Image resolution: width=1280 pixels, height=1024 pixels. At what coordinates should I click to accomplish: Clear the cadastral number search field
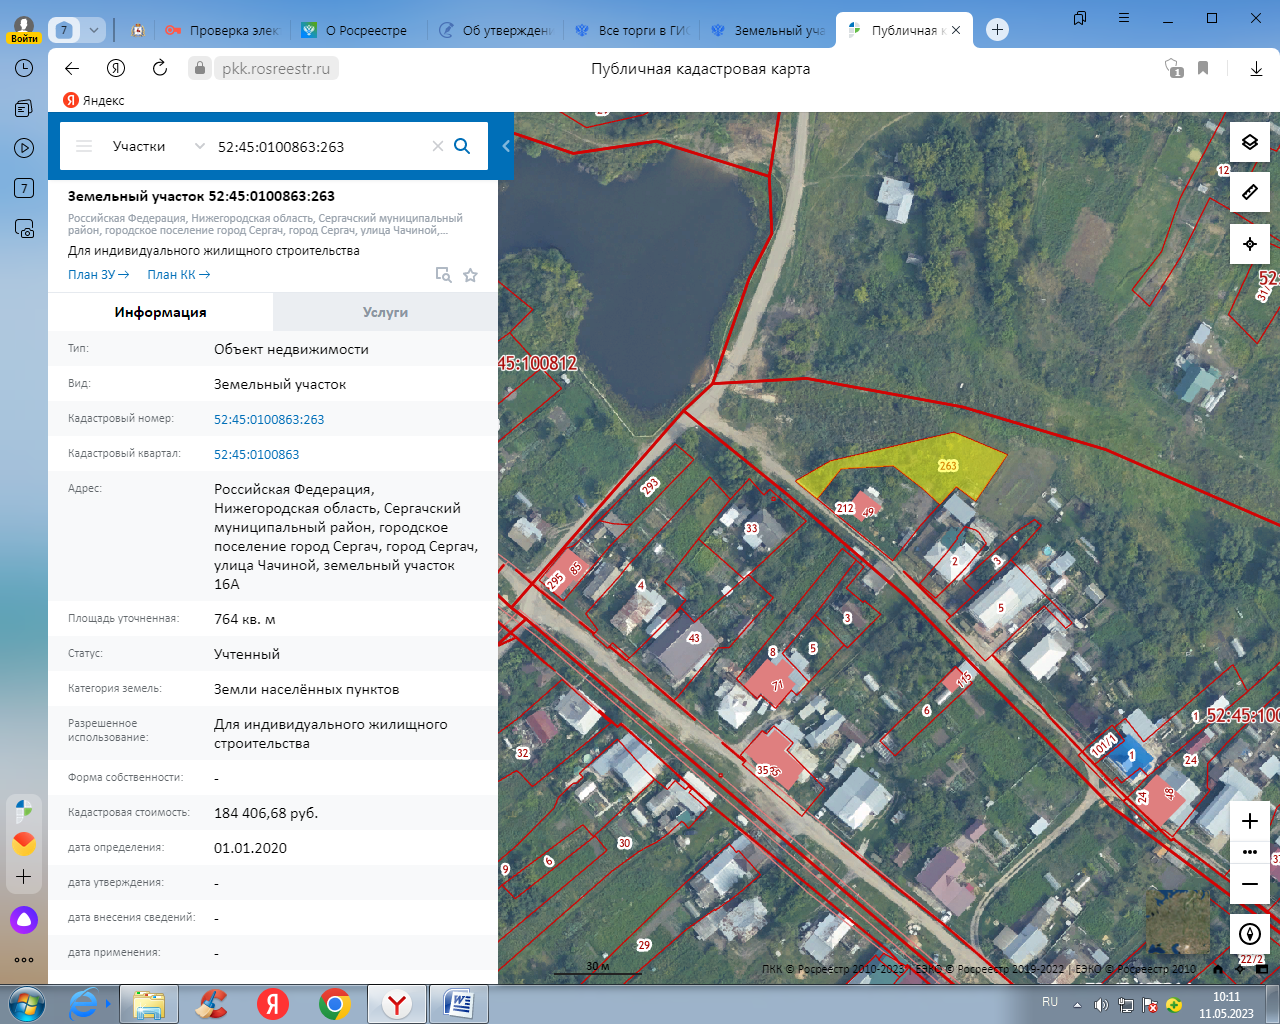(437, 146)
